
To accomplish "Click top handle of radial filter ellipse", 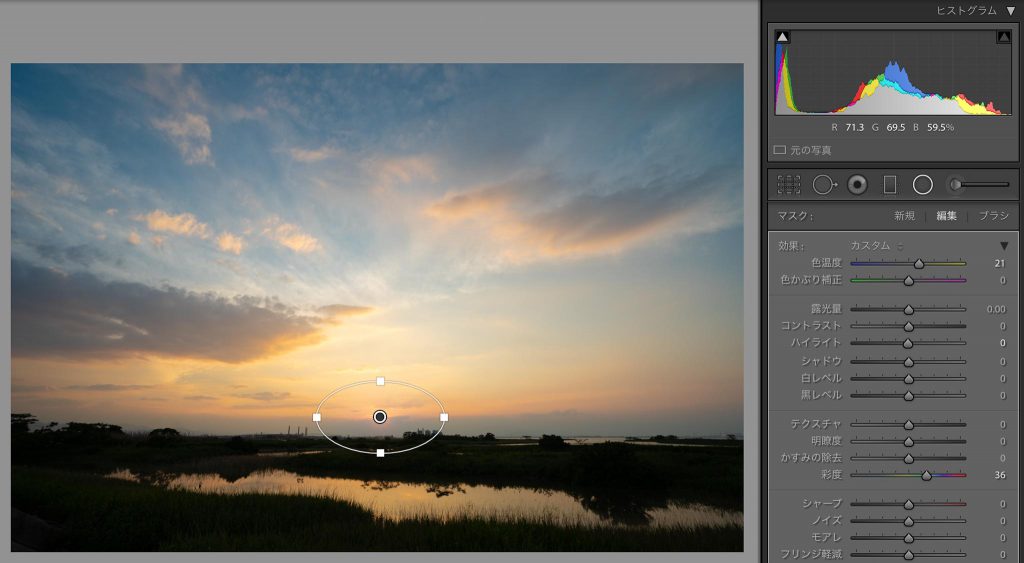I will [x=381, y=381].
